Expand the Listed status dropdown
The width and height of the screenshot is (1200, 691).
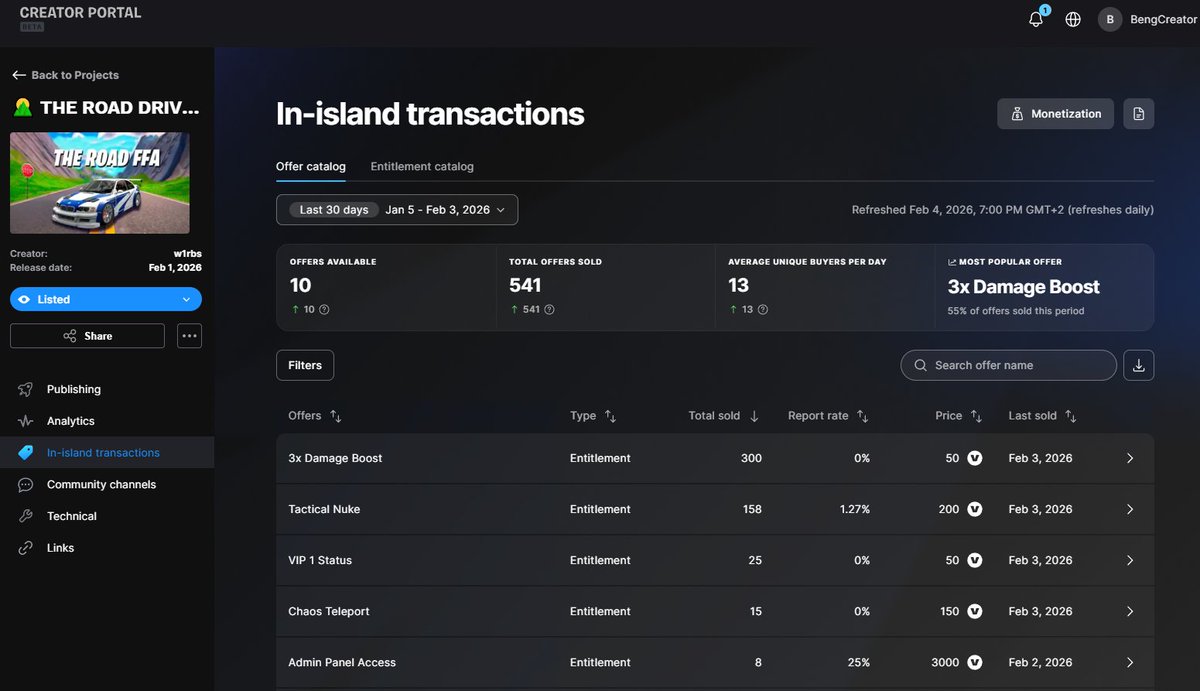(x=106, y=299)
